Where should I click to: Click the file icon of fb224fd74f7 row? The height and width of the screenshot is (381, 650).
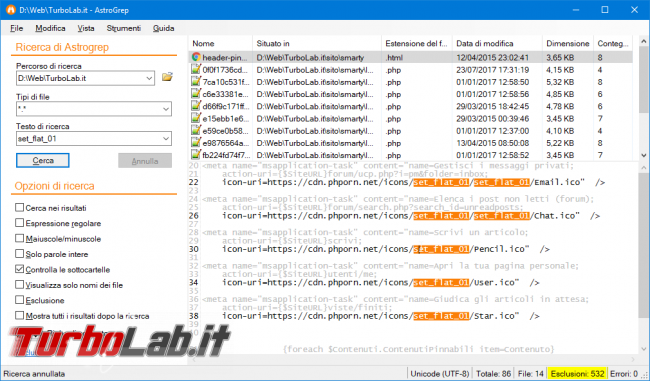coord(196,155)
